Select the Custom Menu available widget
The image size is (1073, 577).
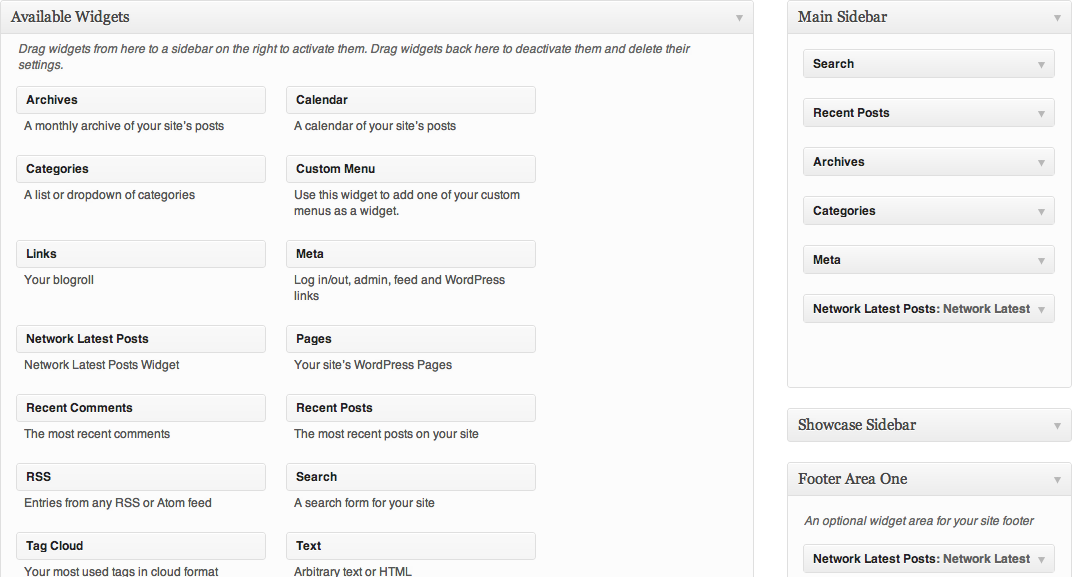[411, 169]
